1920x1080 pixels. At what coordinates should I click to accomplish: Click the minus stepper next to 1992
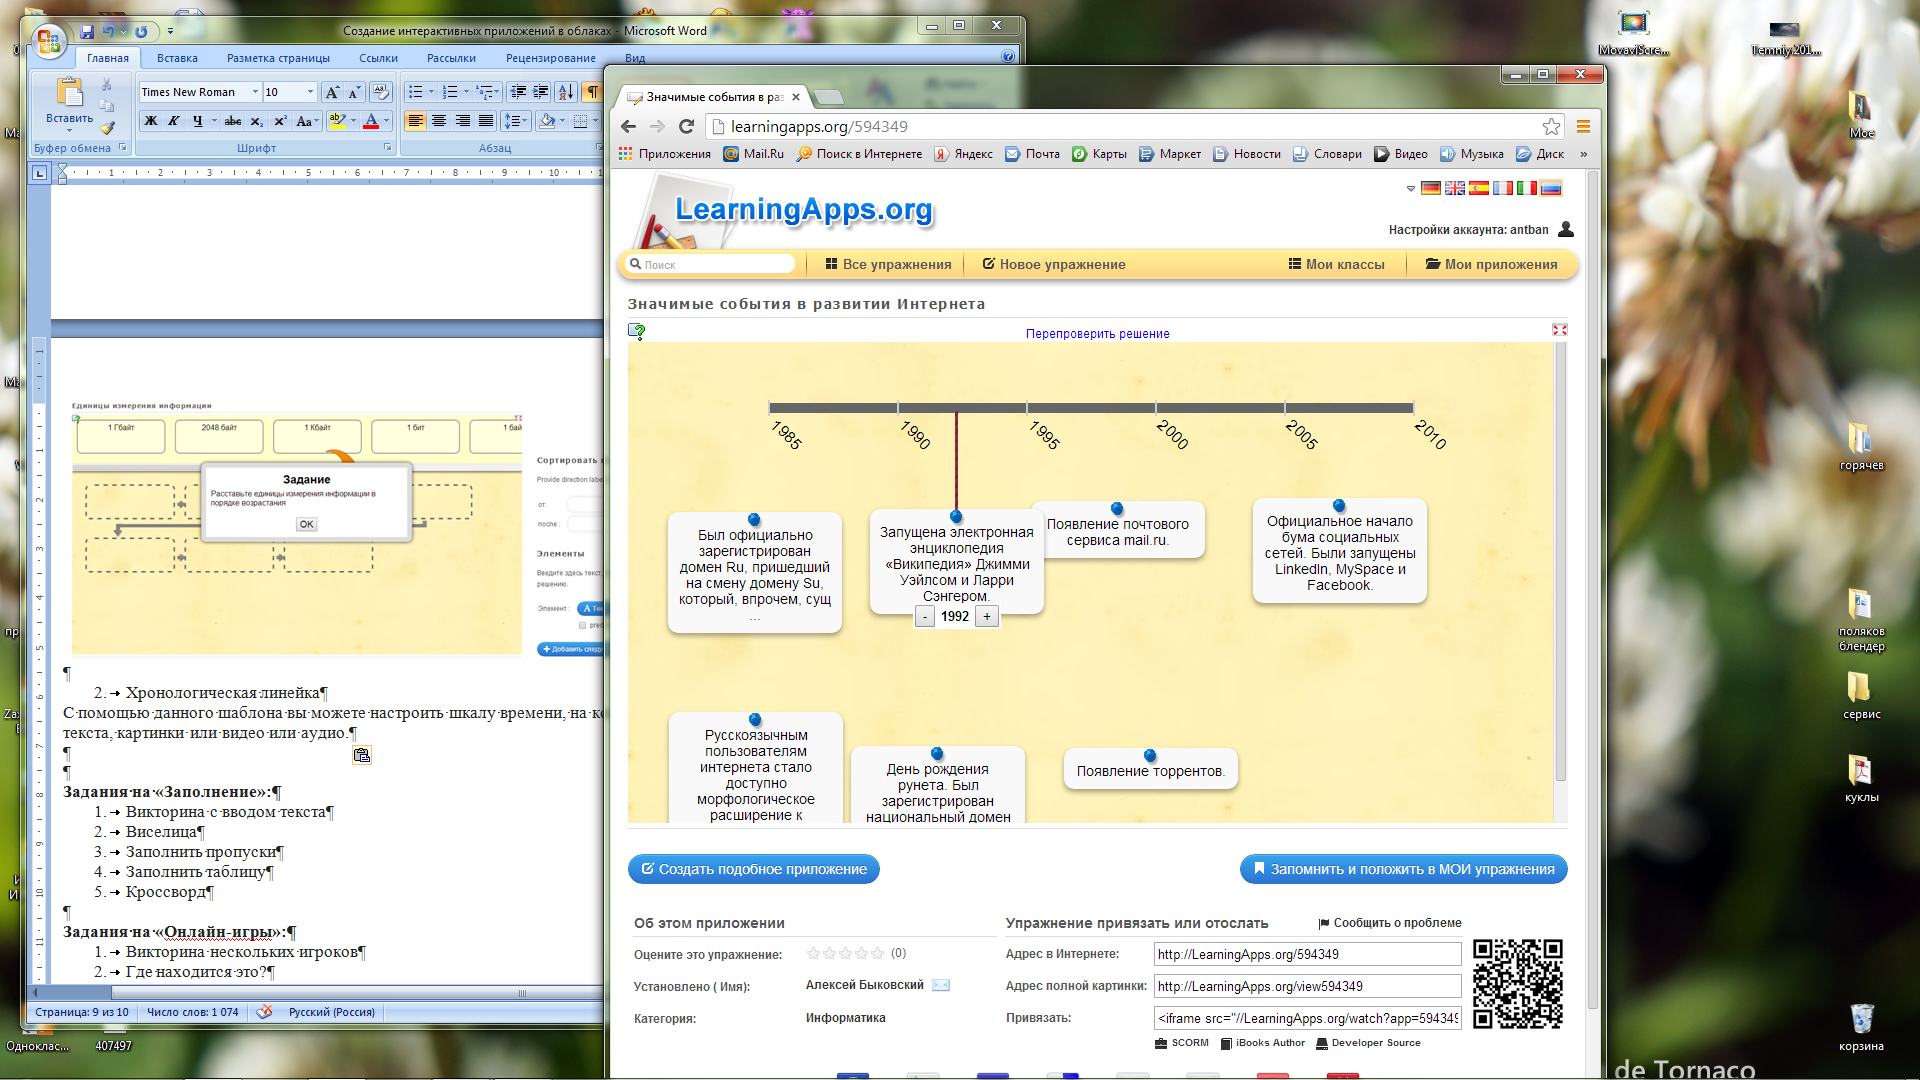point(925,617)
